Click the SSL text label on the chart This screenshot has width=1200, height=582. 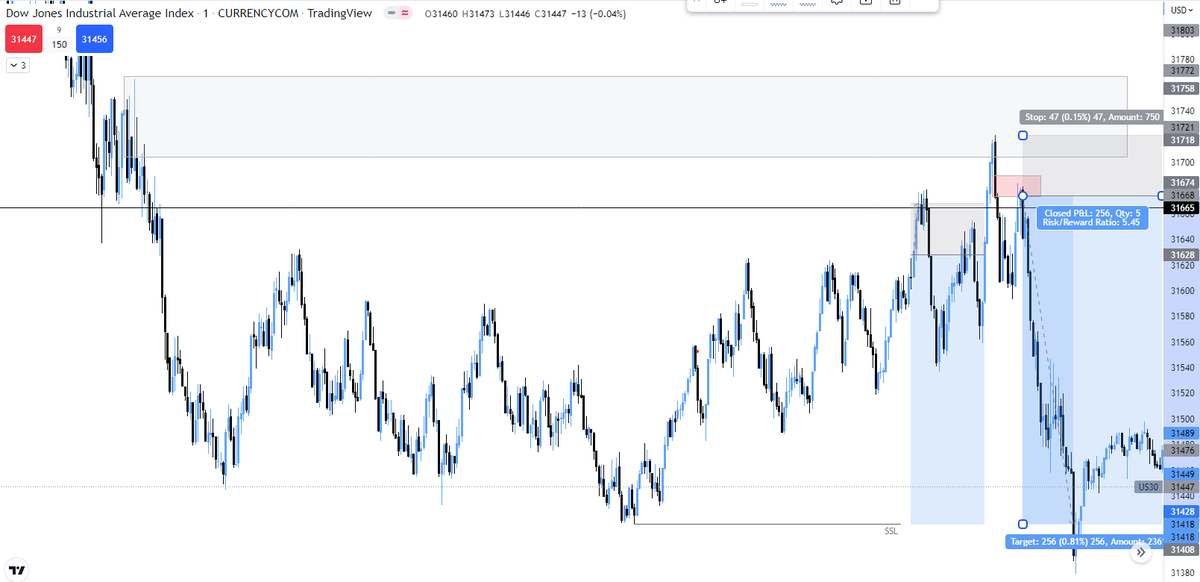[x=892, y=531]
